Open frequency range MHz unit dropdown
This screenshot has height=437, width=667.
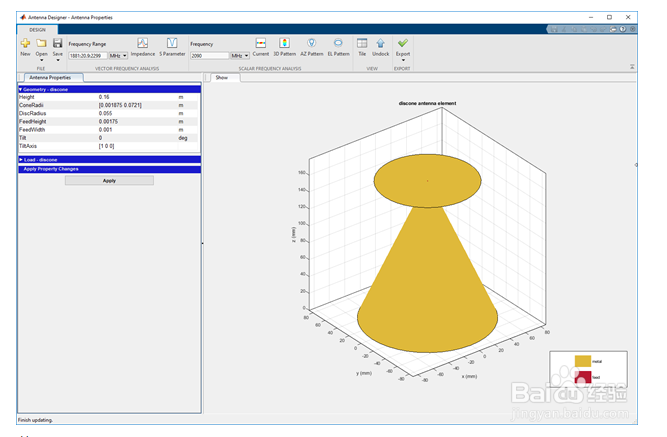click(x=118, y=56)
